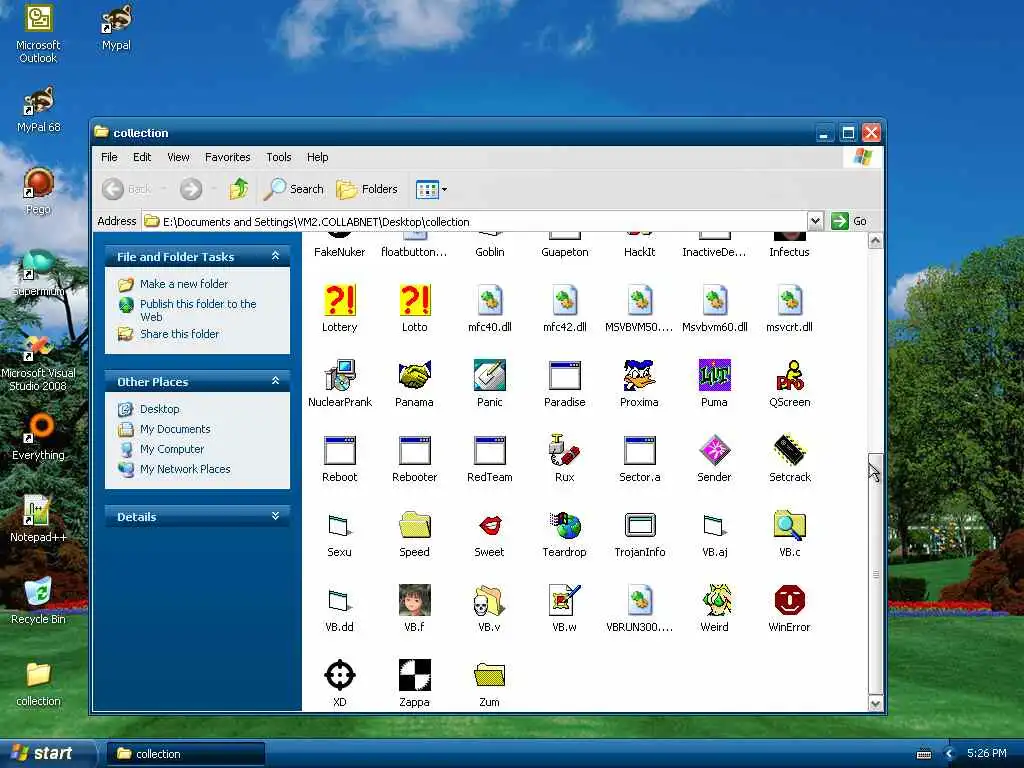Image resolution: width=1024 pixels, height=768 pixels.
Task: Select the VB.c magnifier icon
Action: 790,526
